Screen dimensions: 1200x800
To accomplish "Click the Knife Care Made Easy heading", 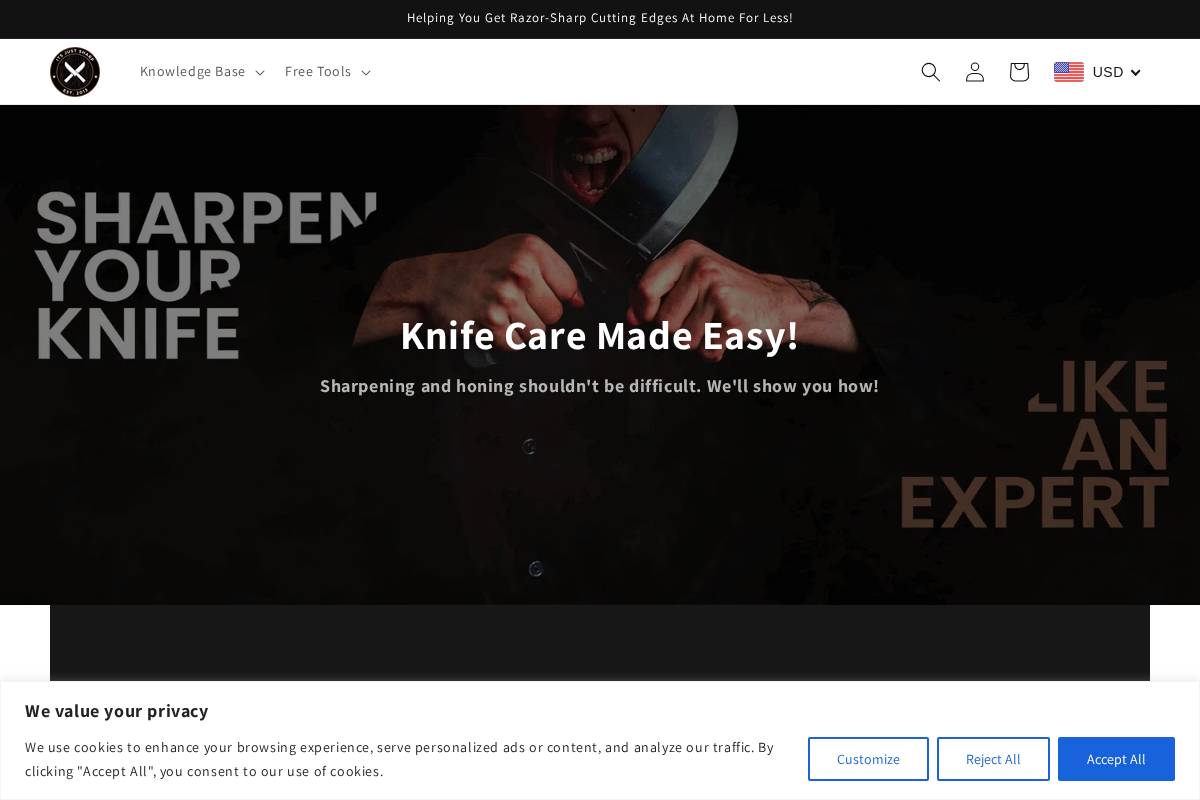I will [600, 335].
